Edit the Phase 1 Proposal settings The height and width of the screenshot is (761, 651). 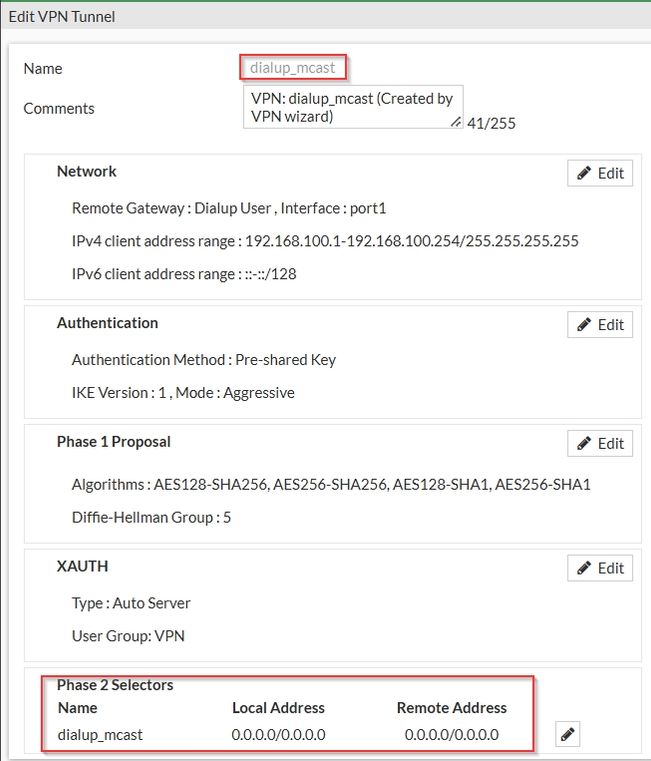(600, 444)
